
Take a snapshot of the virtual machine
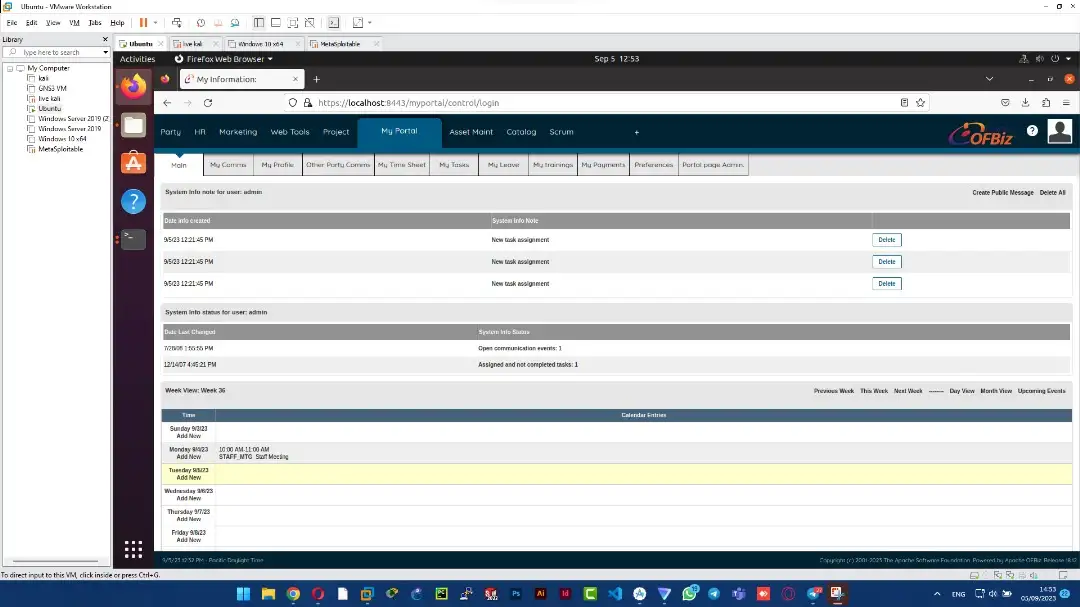tap(201, 22)
